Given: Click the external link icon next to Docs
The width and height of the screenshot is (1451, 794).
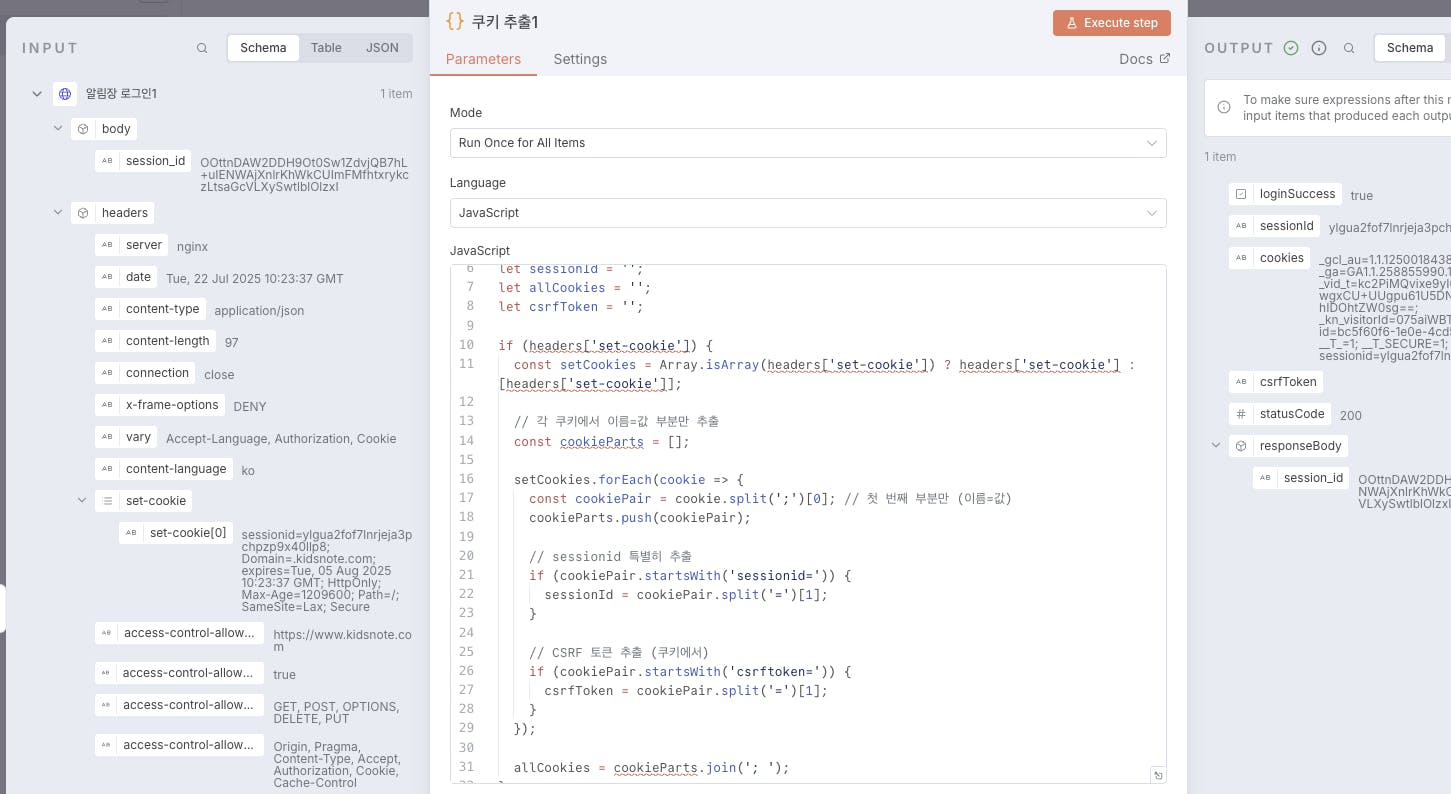Looking at the screenshot, I should pyautogui.click(x=1164, y=59).
